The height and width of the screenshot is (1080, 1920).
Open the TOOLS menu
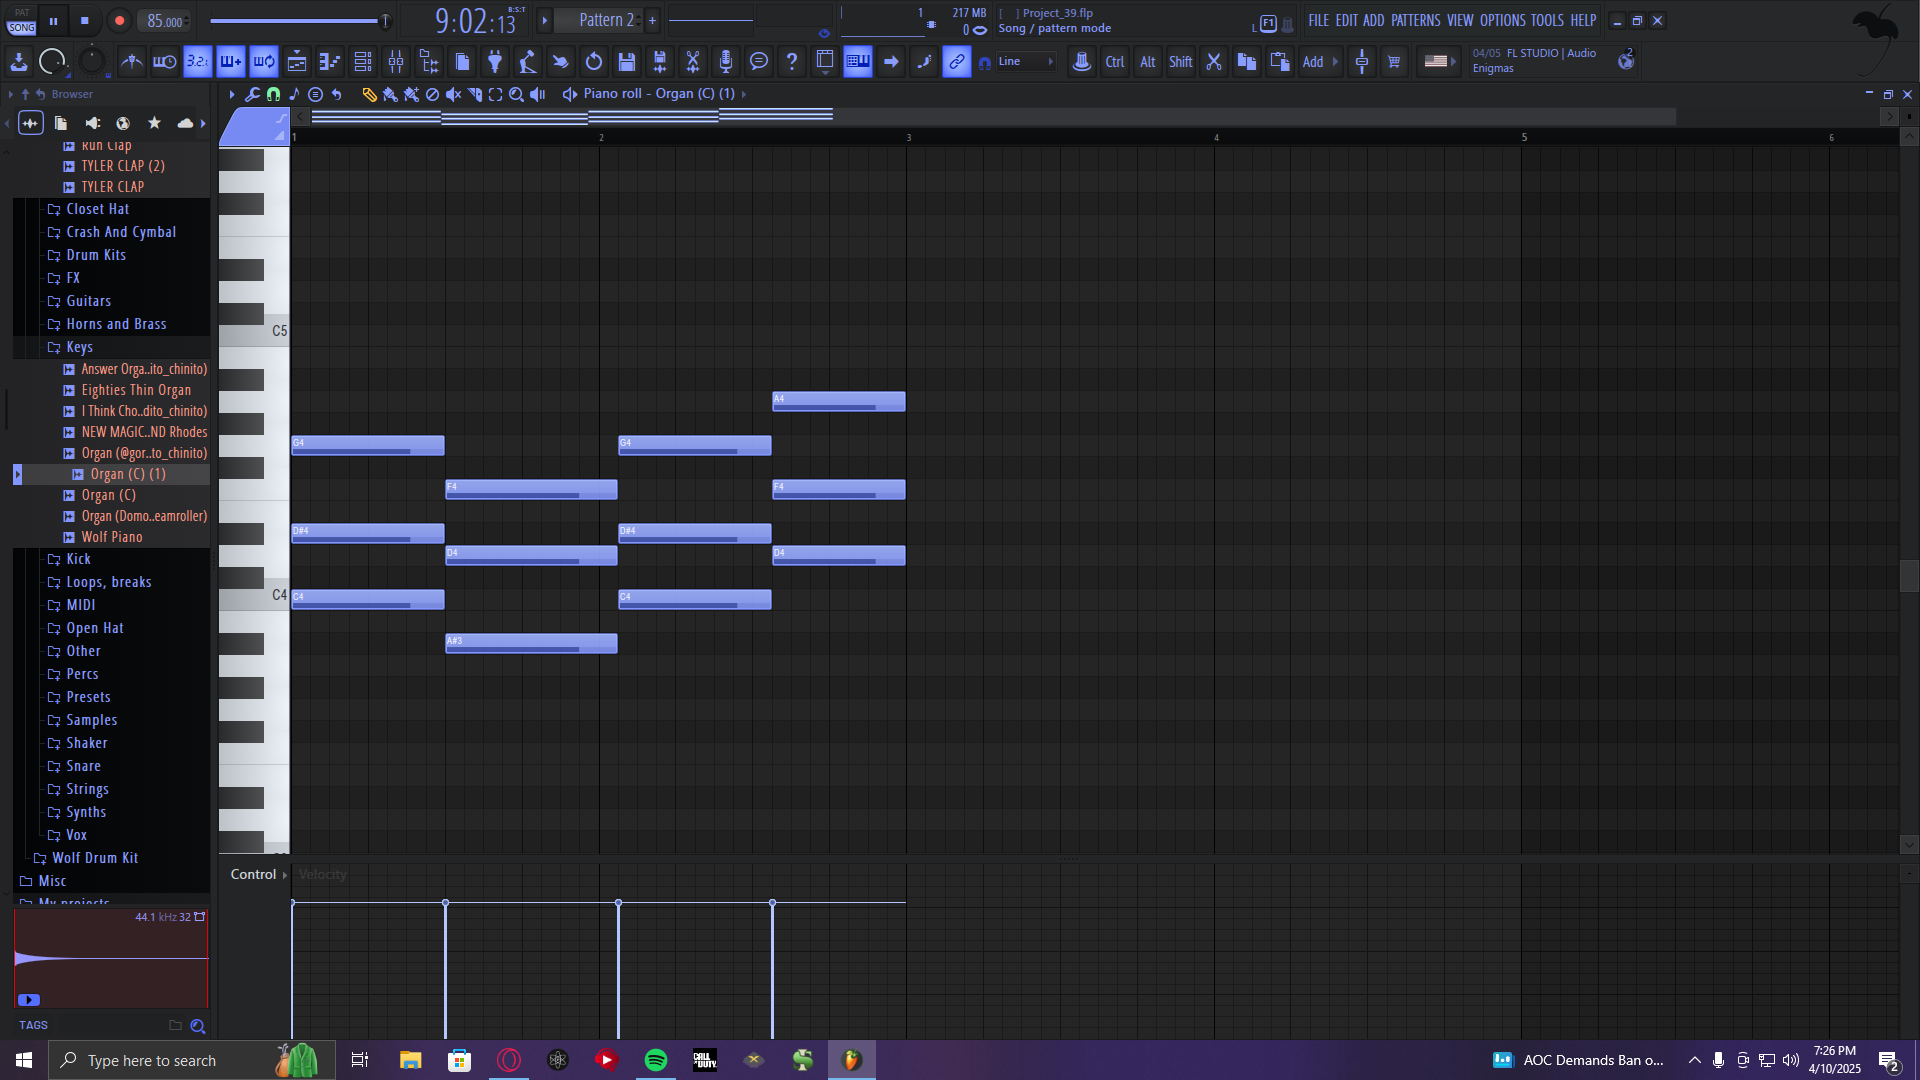(x=1546, y=20)
